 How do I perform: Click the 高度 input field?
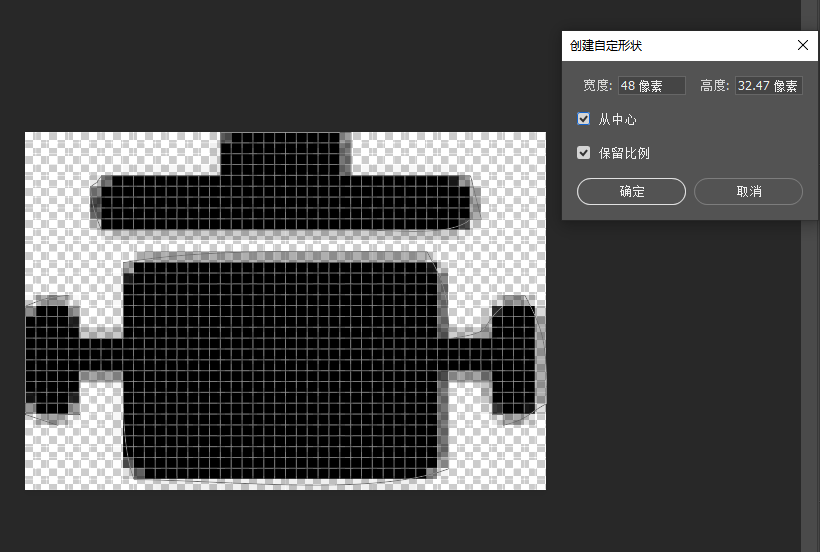click(769, 85)
